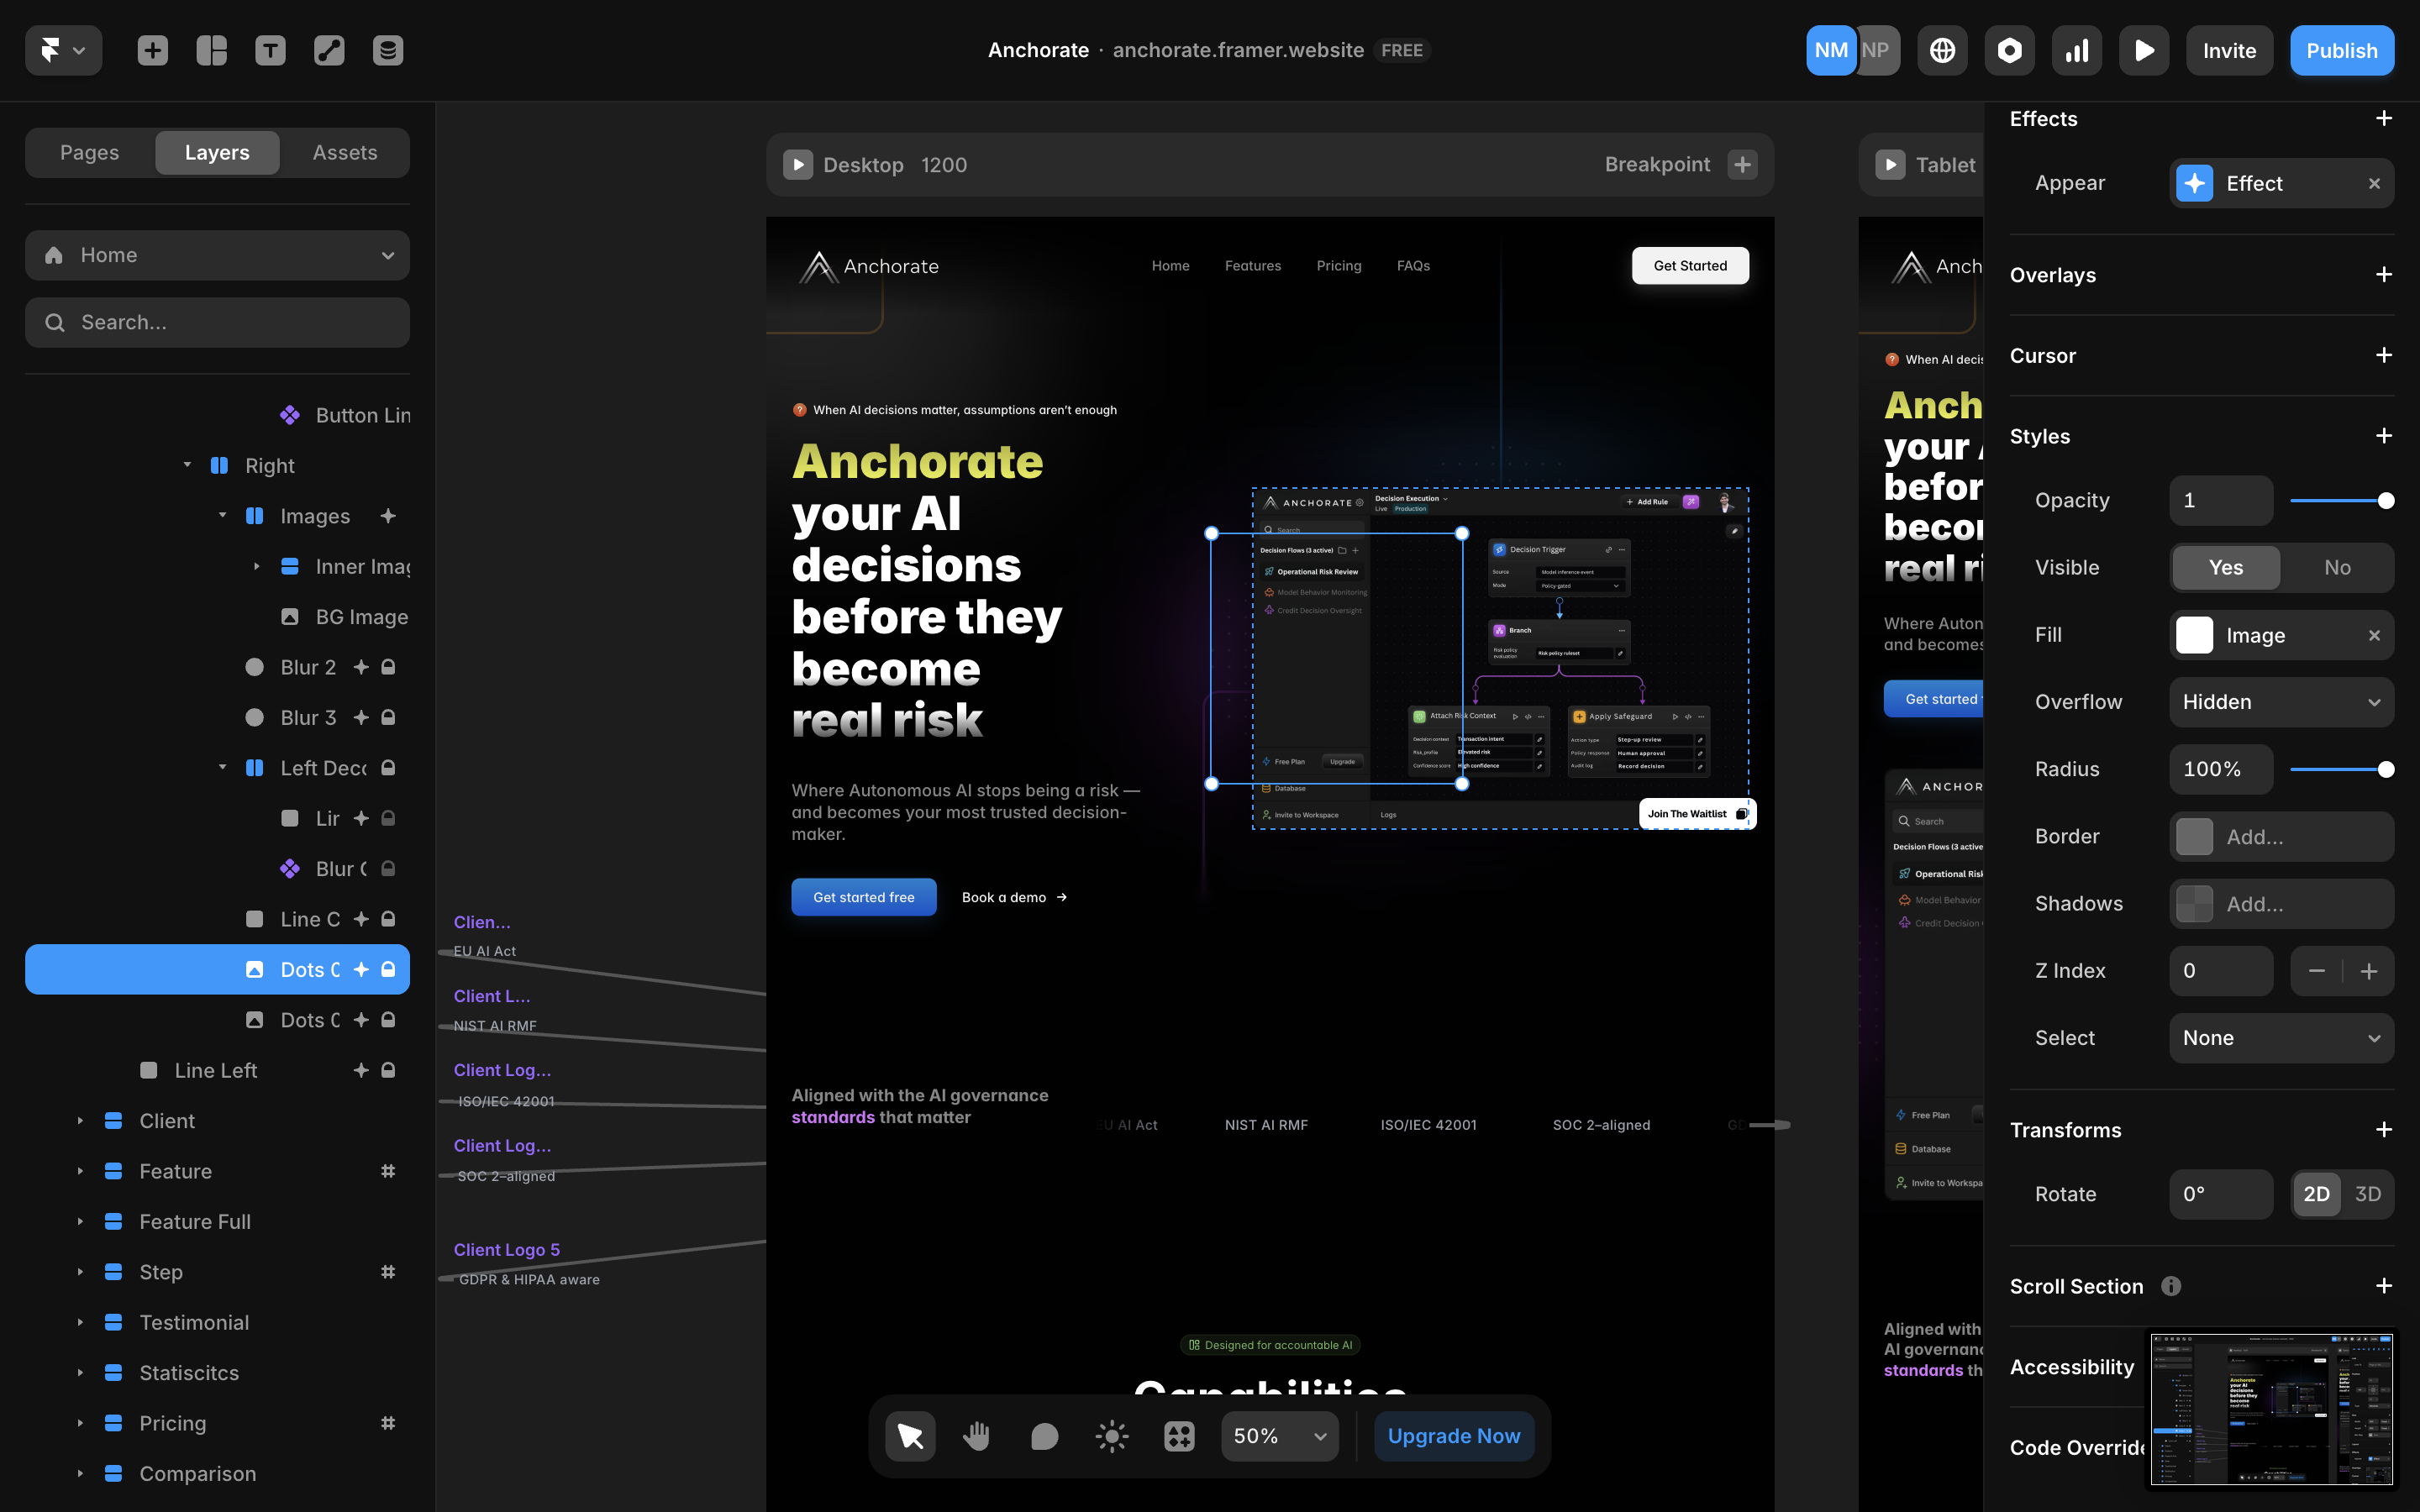Open the analytics bar chart icon
Screen dimensions: 2420x1512
[2077, 50]
